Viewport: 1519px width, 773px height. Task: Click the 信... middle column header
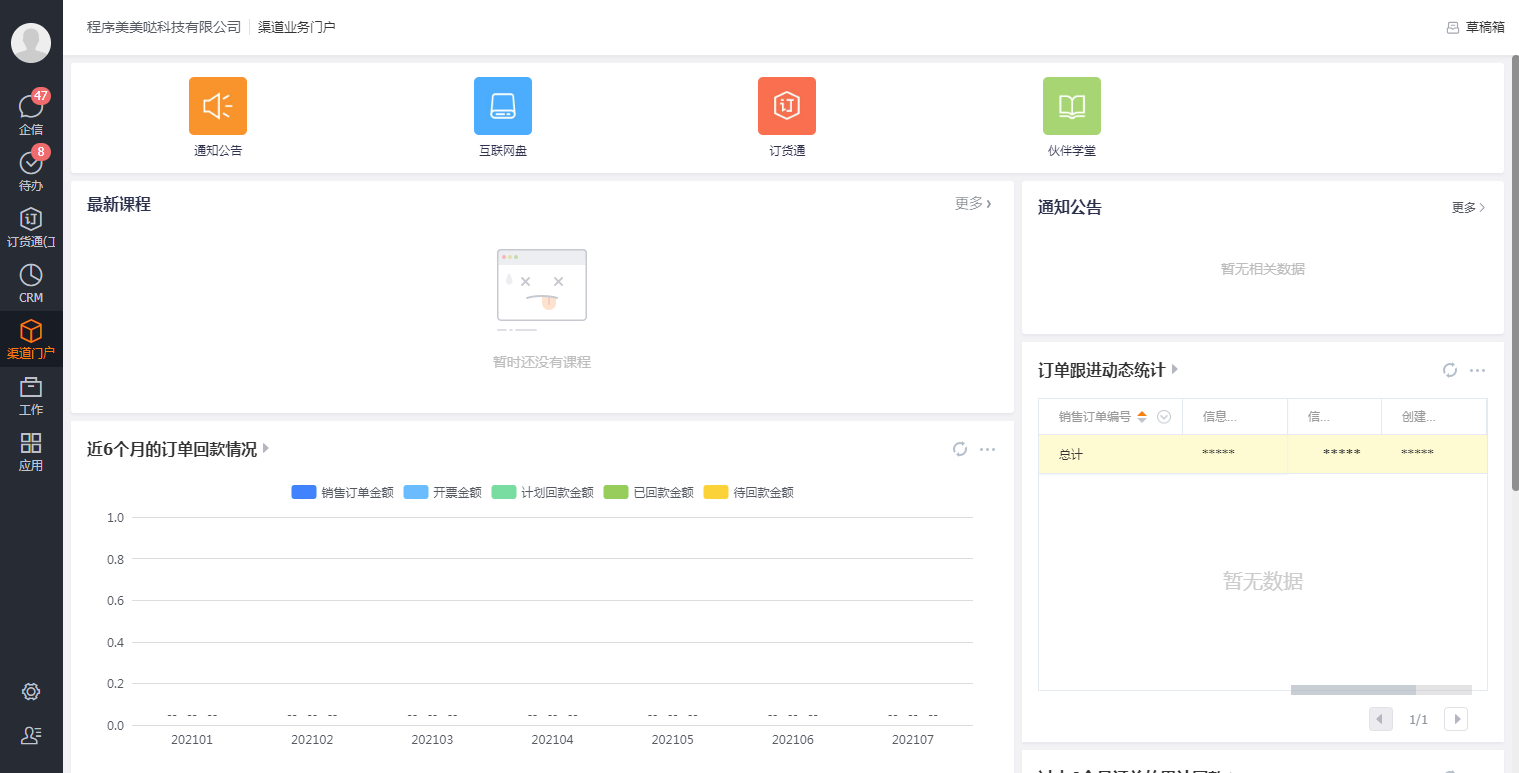click(x=1335, y=417)
